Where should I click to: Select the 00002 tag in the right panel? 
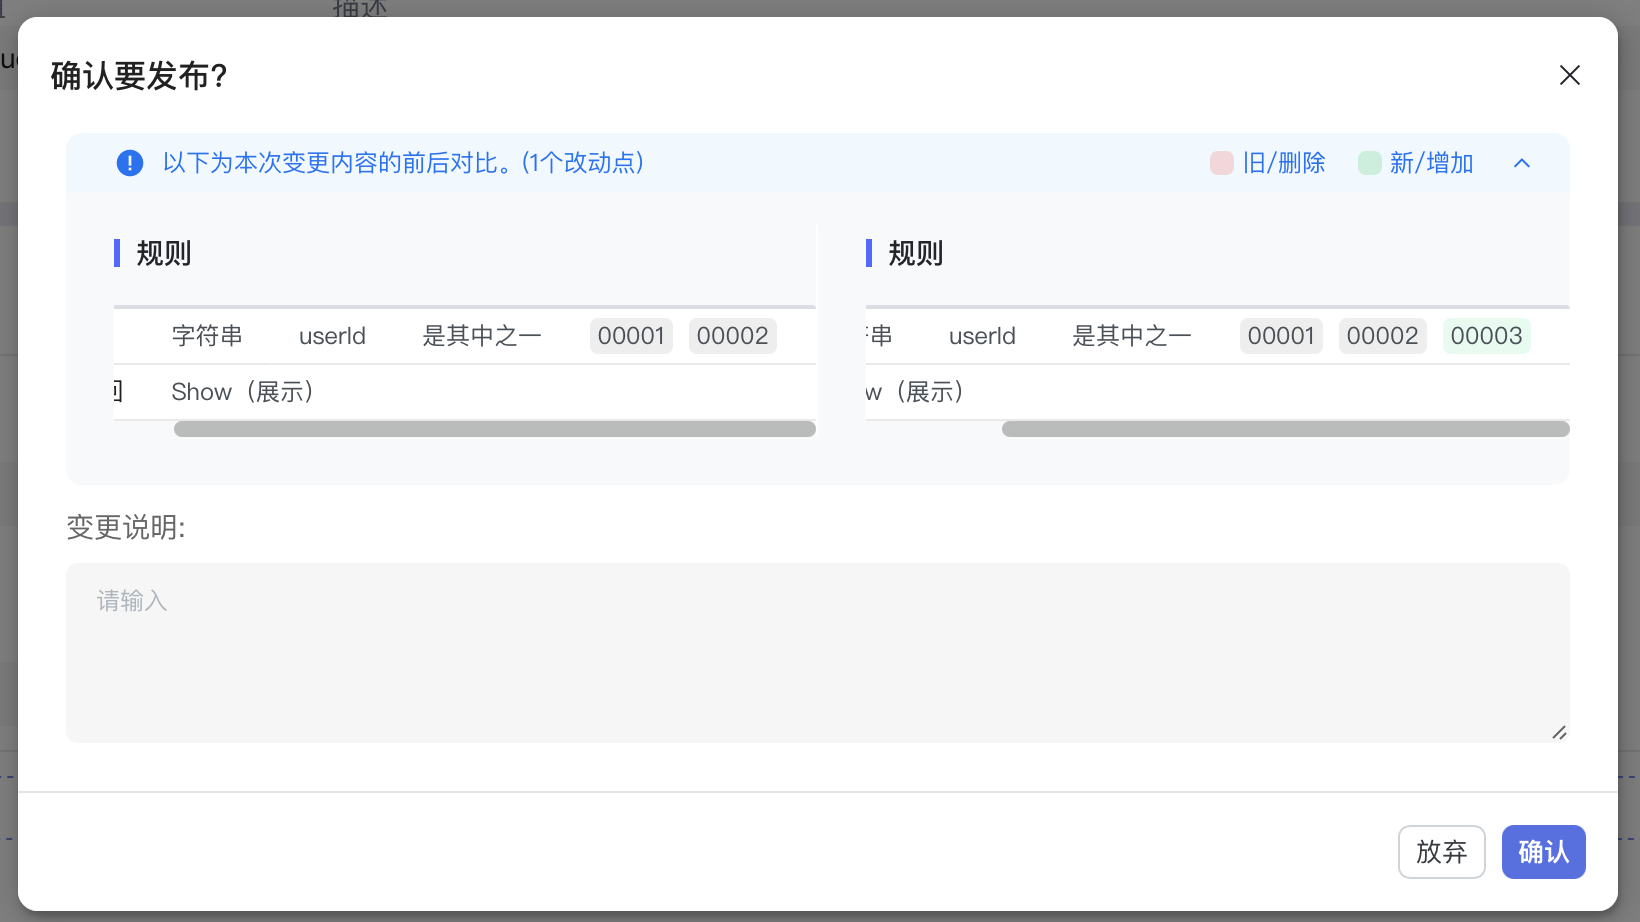point(1382,336)
